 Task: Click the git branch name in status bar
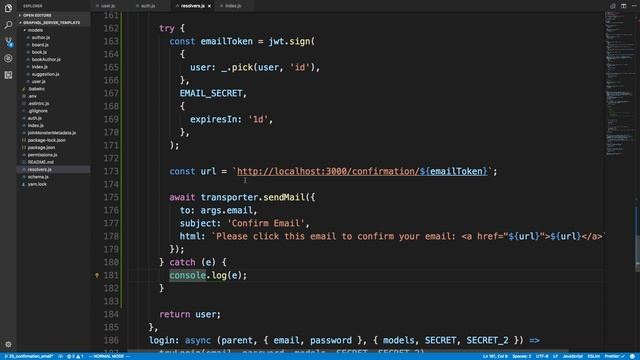coord(29,356)
